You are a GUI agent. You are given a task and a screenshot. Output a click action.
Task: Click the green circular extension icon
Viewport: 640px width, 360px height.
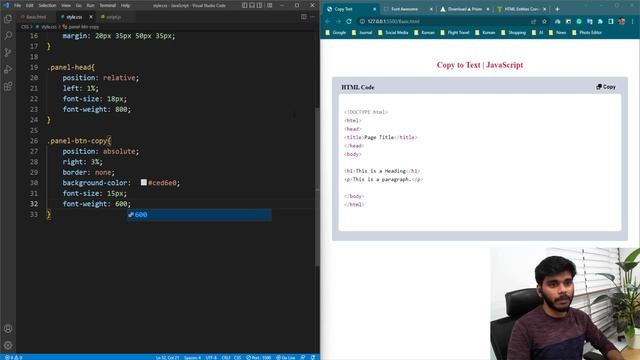point(579,21)
